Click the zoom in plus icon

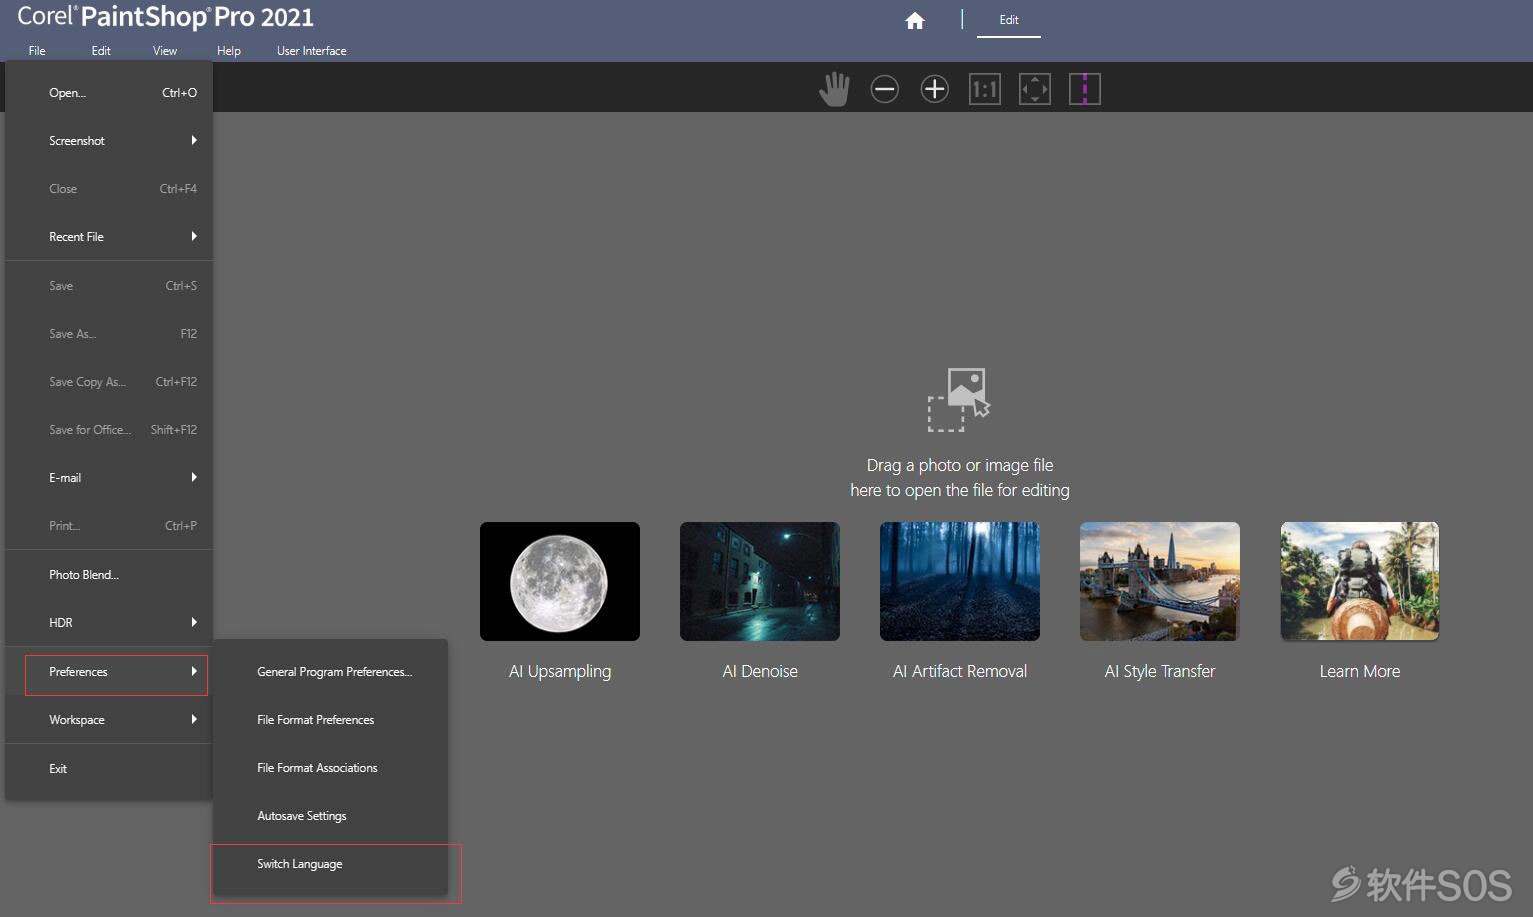pyautogui.click(x=934, y=89)
